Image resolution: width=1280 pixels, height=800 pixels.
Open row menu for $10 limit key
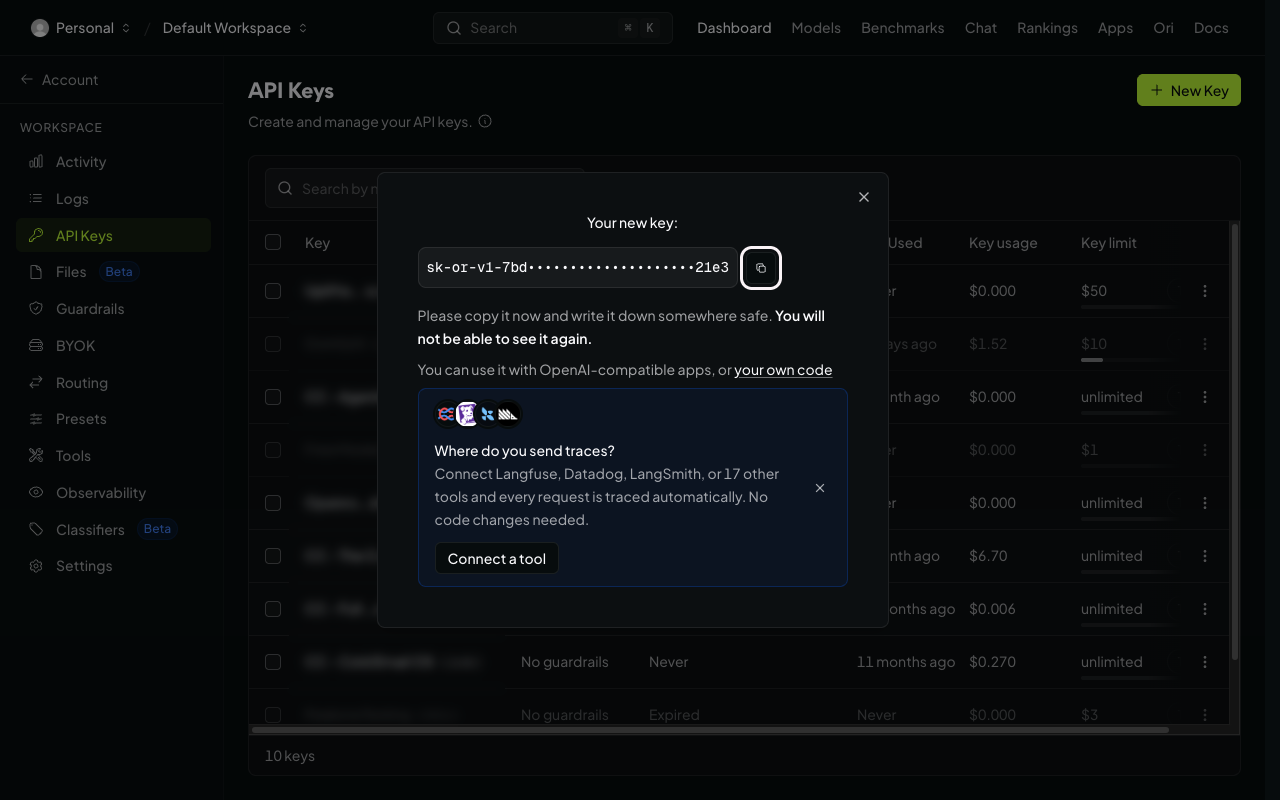pyautogui.click(x=1205, y=344)
